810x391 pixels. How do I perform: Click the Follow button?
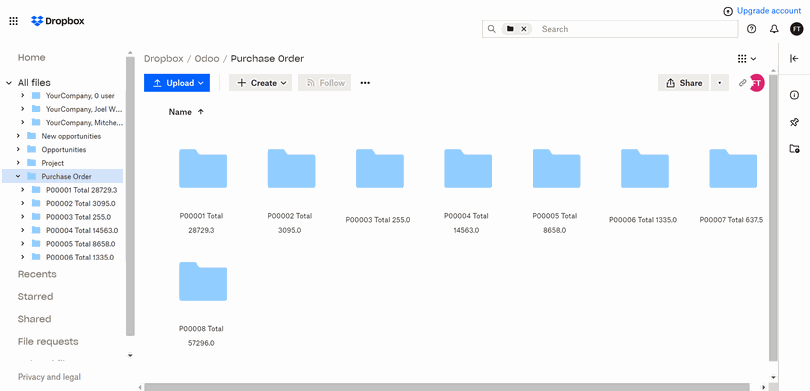pos(324,83)
